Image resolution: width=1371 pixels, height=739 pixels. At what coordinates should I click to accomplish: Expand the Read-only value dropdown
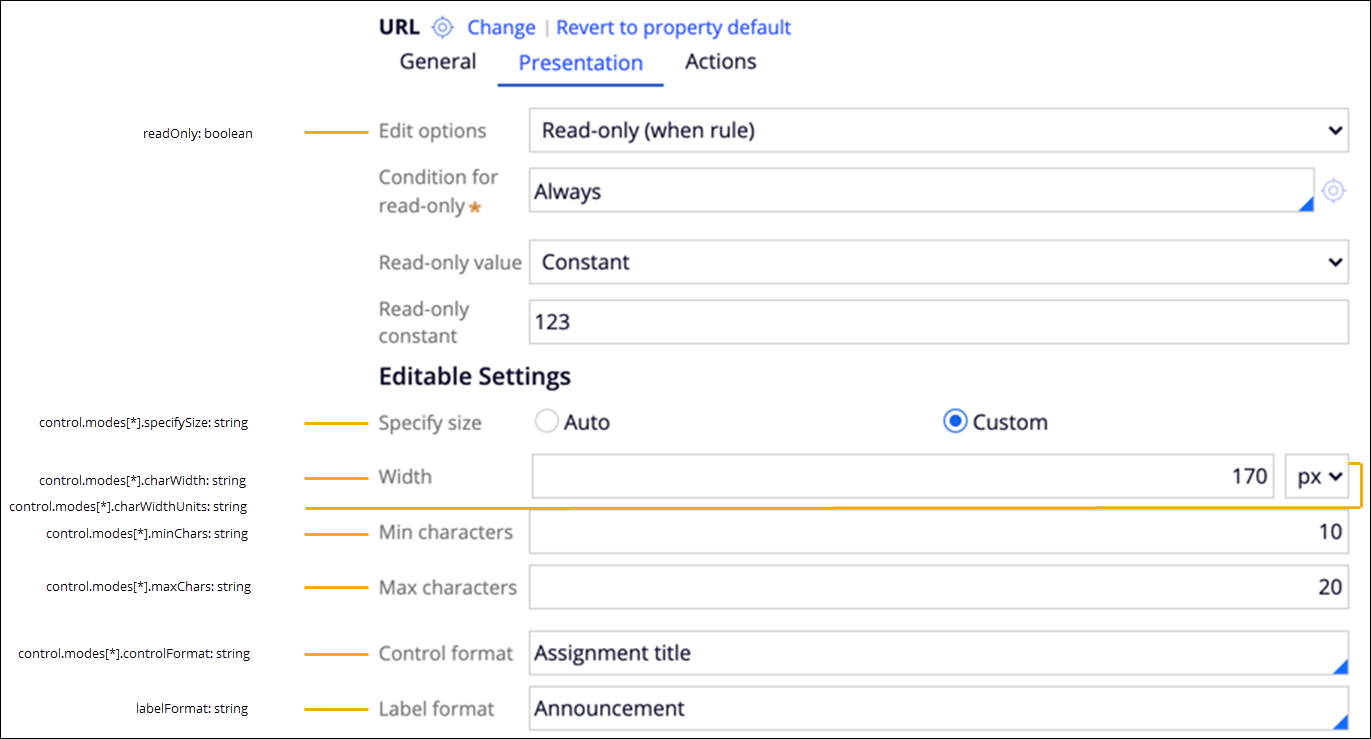pyautogui.click(x=938, y=262)
